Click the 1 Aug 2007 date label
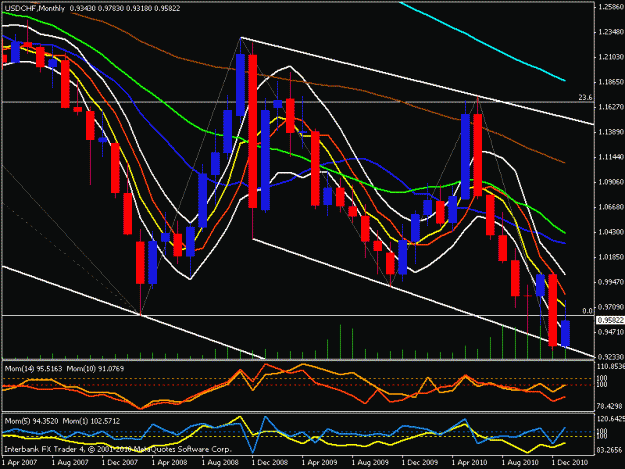 [70, 463]
